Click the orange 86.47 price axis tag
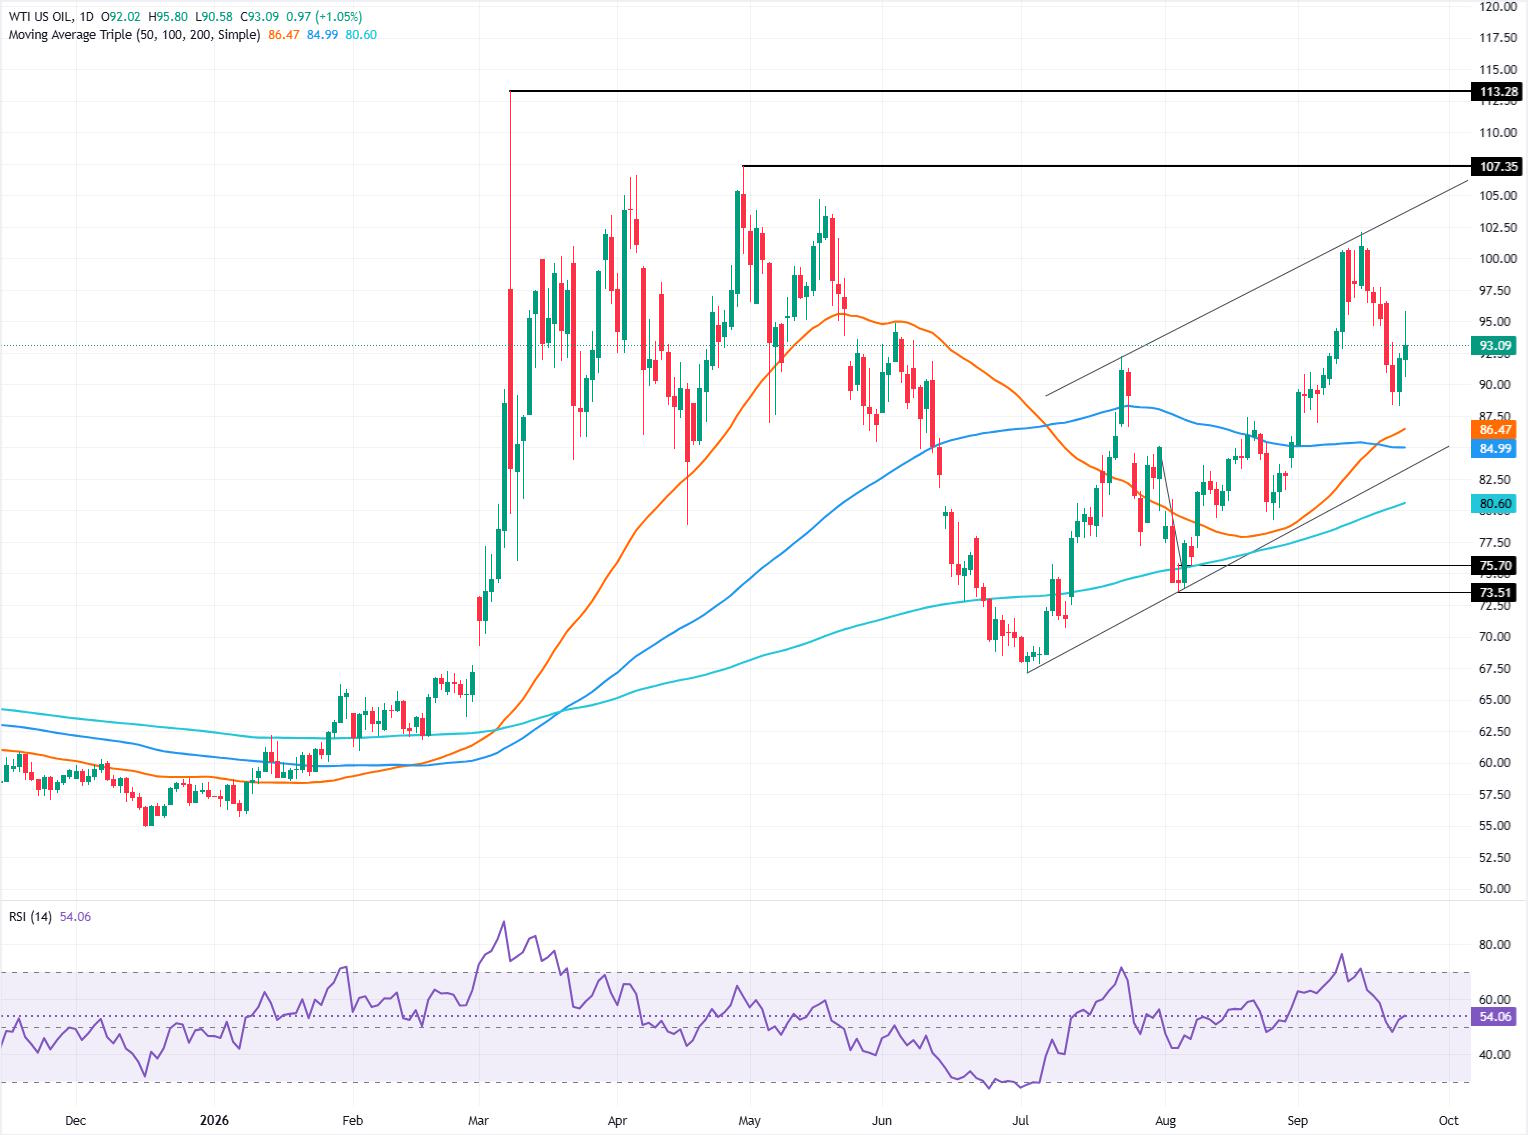The width and height of the screenshot is (1528, 1135). 1495,429
